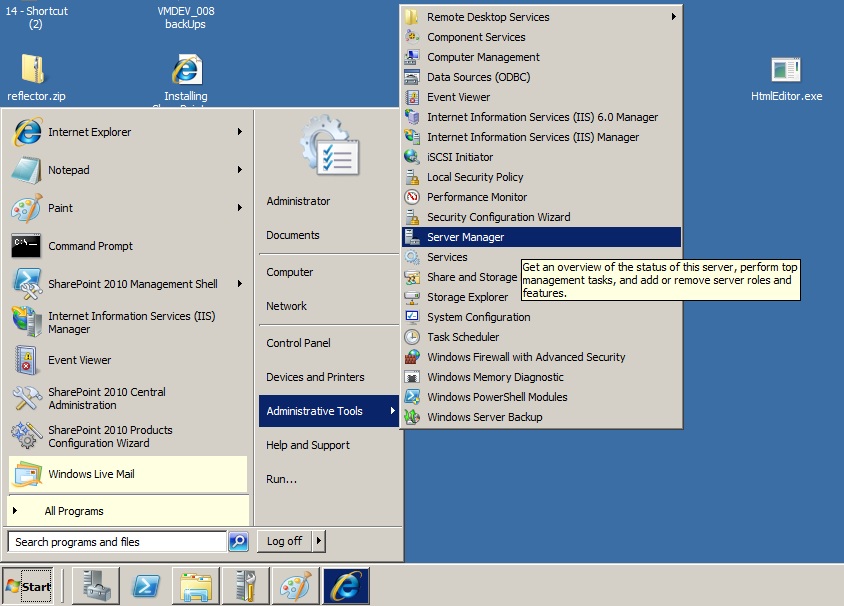This screenshot has width=844, height=606.
Task: Open Windows Firewall with Advanced Security icon
Action: coord(412,357)
